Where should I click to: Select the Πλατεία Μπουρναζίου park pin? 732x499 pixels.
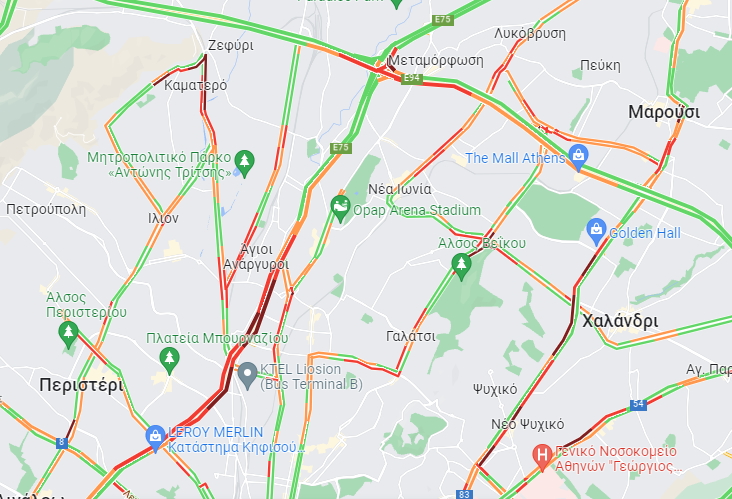click(x=169, y=360)
